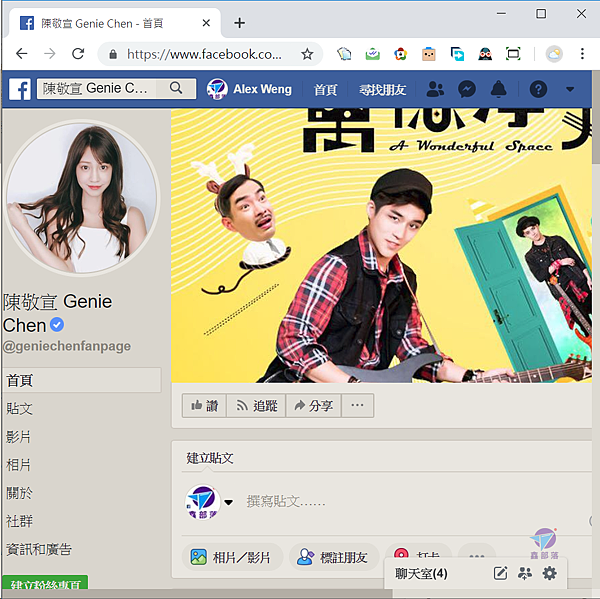The image size is (600, 599).
Task: Select 社群 in the page sidebar
Action: pos(20,521)
